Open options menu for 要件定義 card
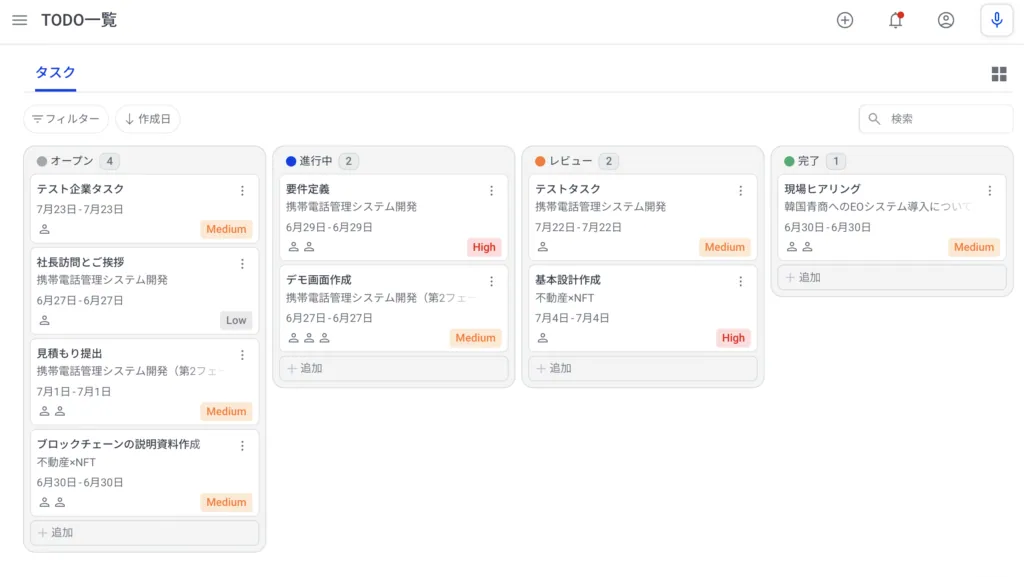1024x577 pixels. tap(492, 191)
